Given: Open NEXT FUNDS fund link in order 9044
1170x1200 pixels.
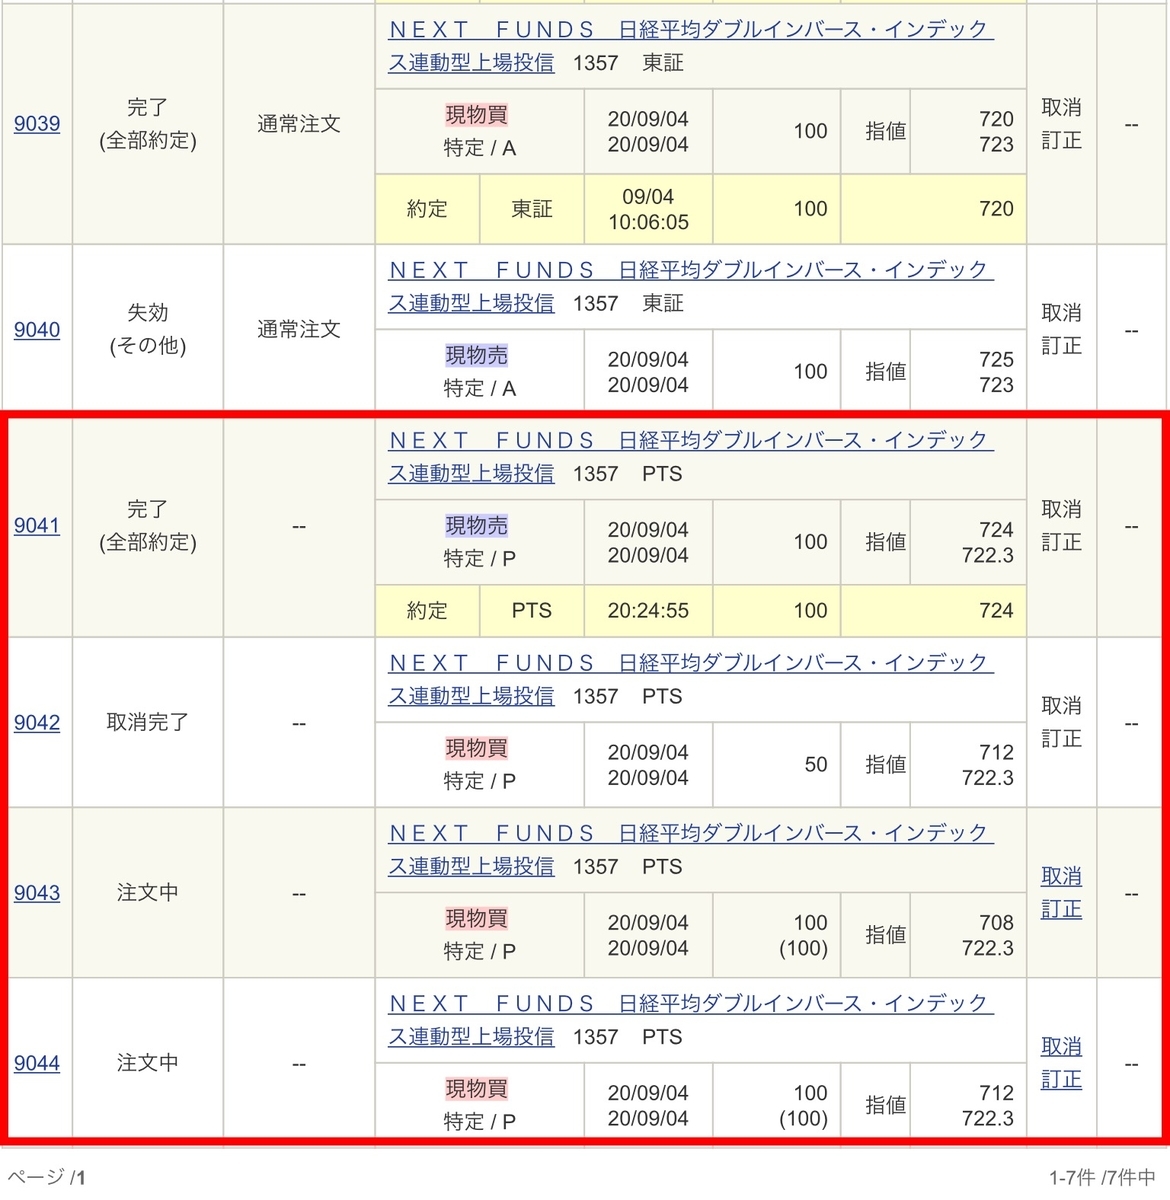Looking at the screenshot, I should (690, 1020).
